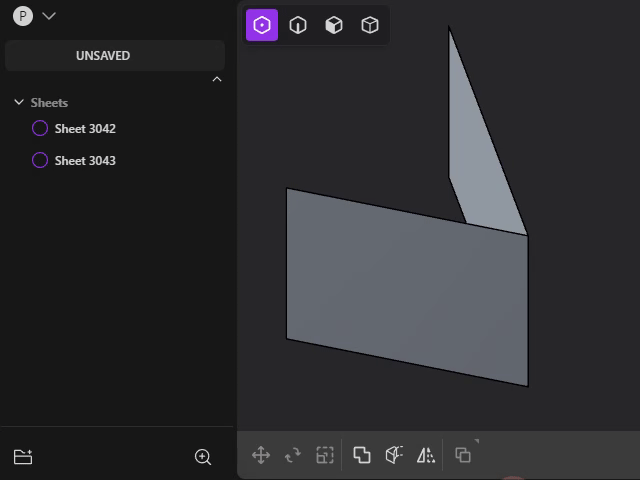Click the Sheets group label

[49, 102]
